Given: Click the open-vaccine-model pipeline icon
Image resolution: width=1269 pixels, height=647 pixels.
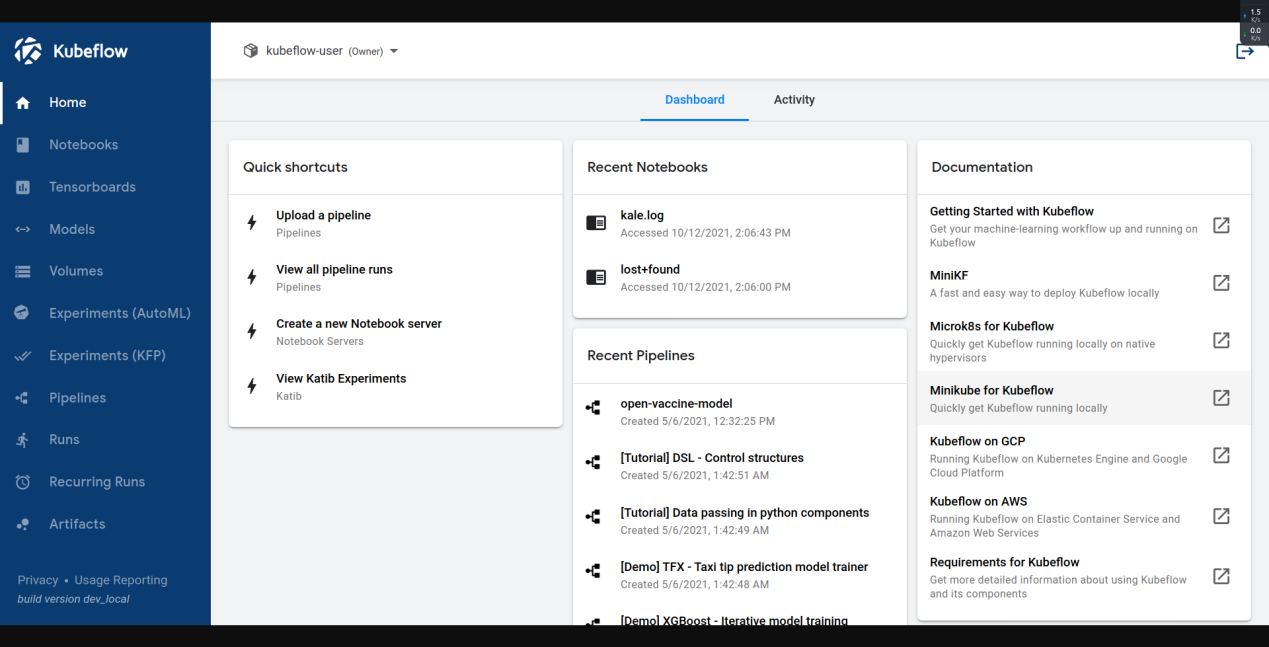Looking at the screenshot, I should point(593,408).
